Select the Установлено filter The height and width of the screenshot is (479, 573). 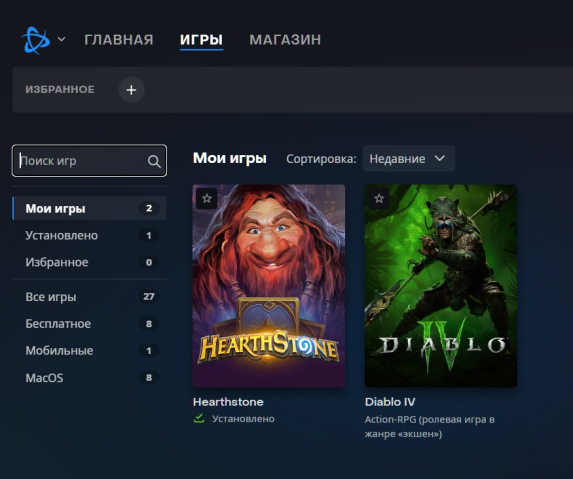click(x=89, y=235)
